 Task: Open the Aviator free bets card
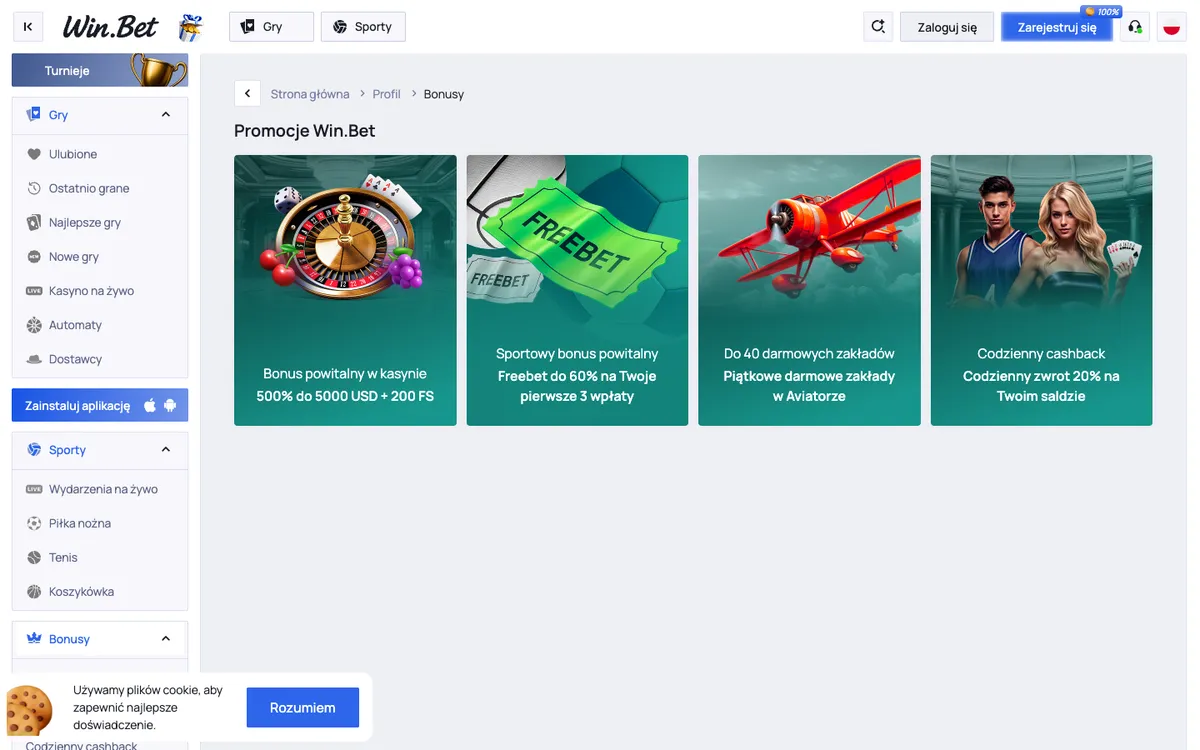tap(809, 290)
